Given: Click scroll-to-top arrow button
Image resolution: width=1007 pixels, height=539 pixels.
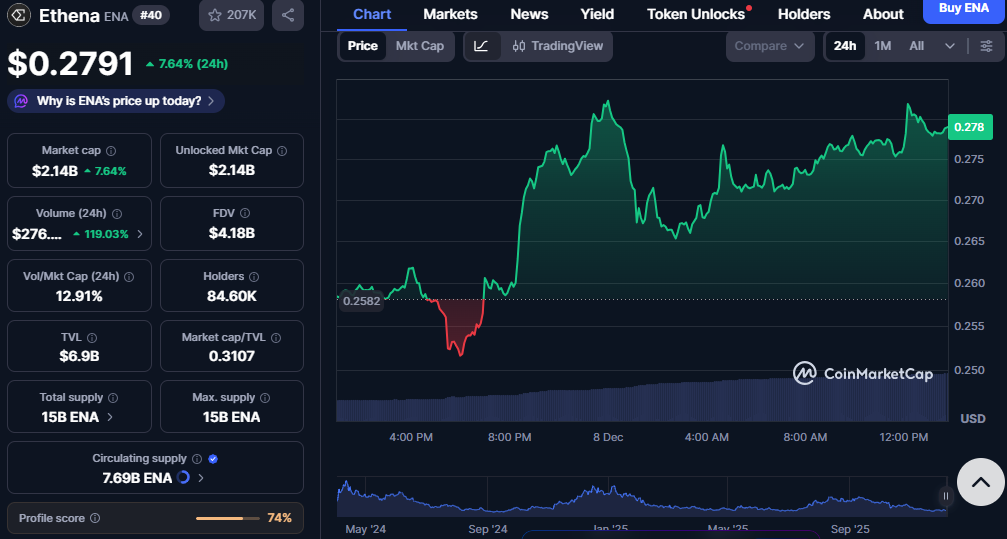Looking at the screenshot, I should [980, 482].
